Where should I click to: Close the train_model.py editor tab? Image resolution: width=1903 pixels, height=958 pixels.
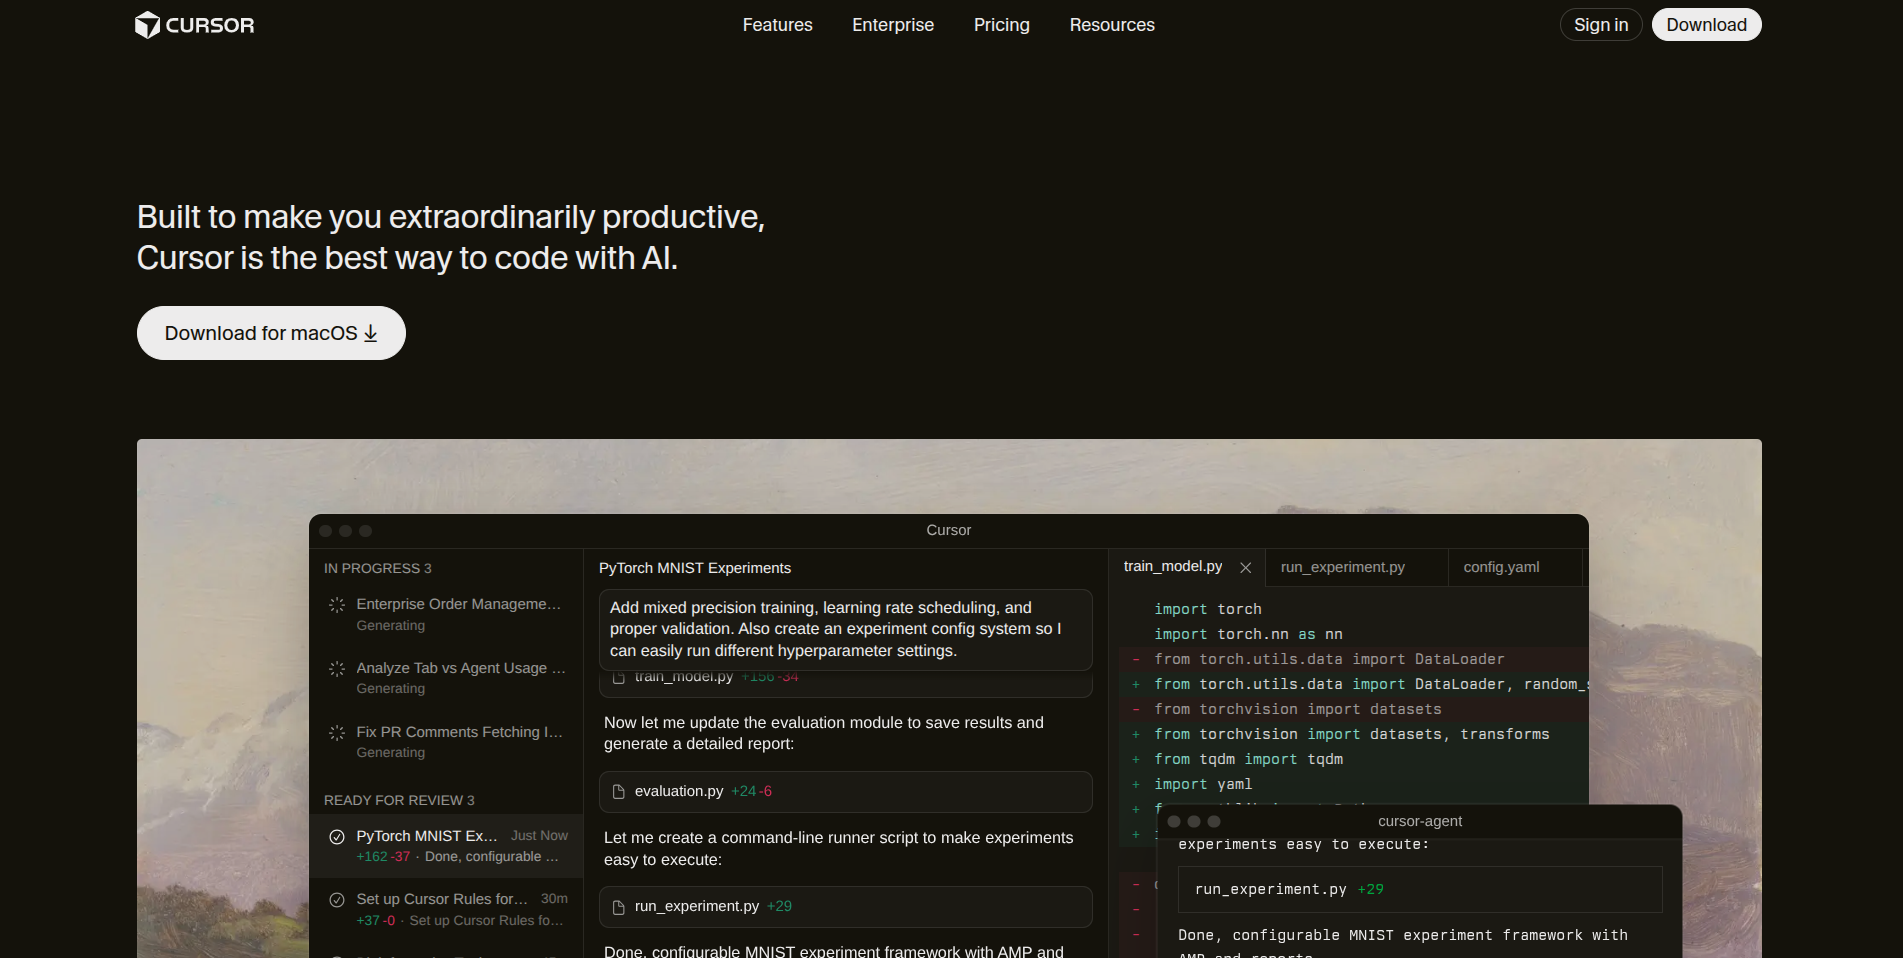1246,568
